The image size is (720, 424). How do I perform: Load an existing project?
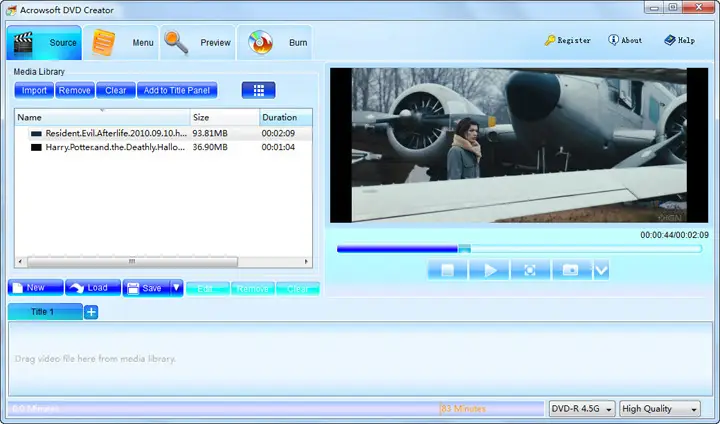tap(93, 288)
